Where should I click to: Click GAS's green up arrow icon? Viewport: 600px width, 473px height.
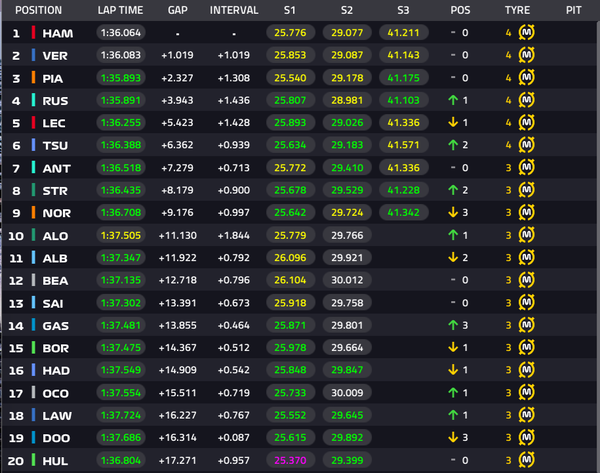pyautogui.click(x=453, y=325)
